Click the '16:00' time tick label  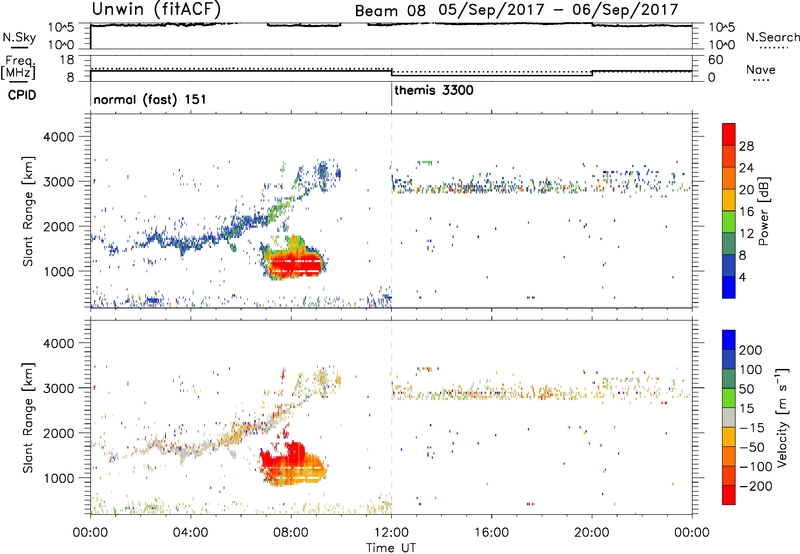pyautogui.click(x=491, y=533)
